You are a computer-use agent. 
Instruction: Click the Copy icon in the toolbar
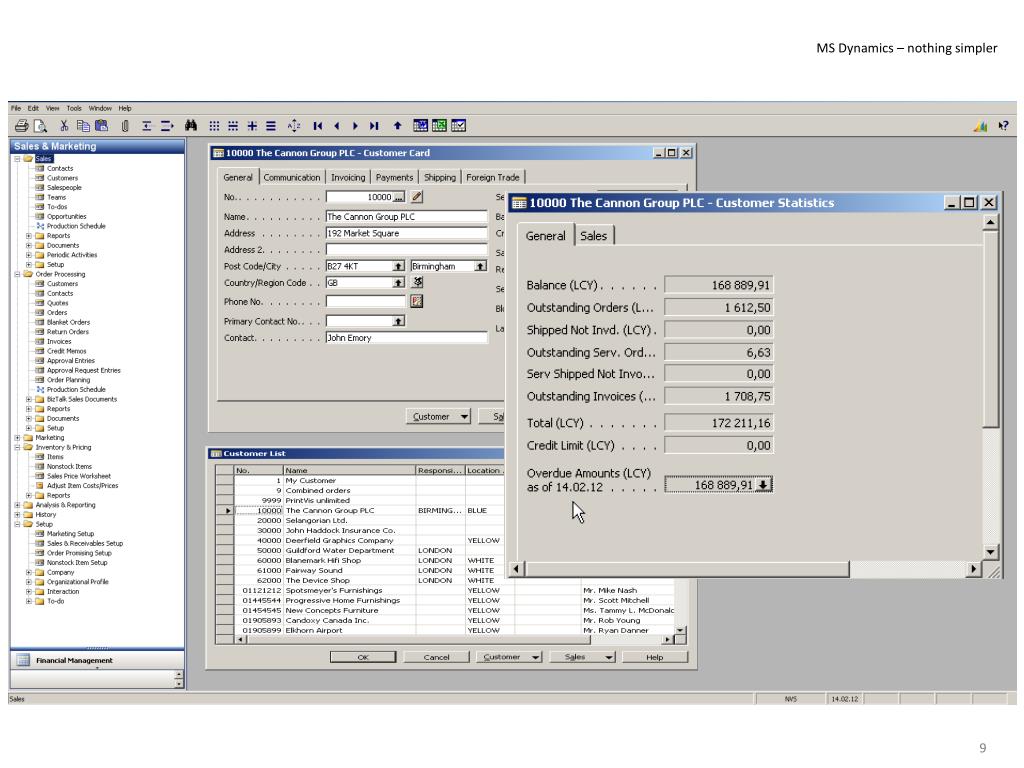pyautogui.click(x=83, y=126)
